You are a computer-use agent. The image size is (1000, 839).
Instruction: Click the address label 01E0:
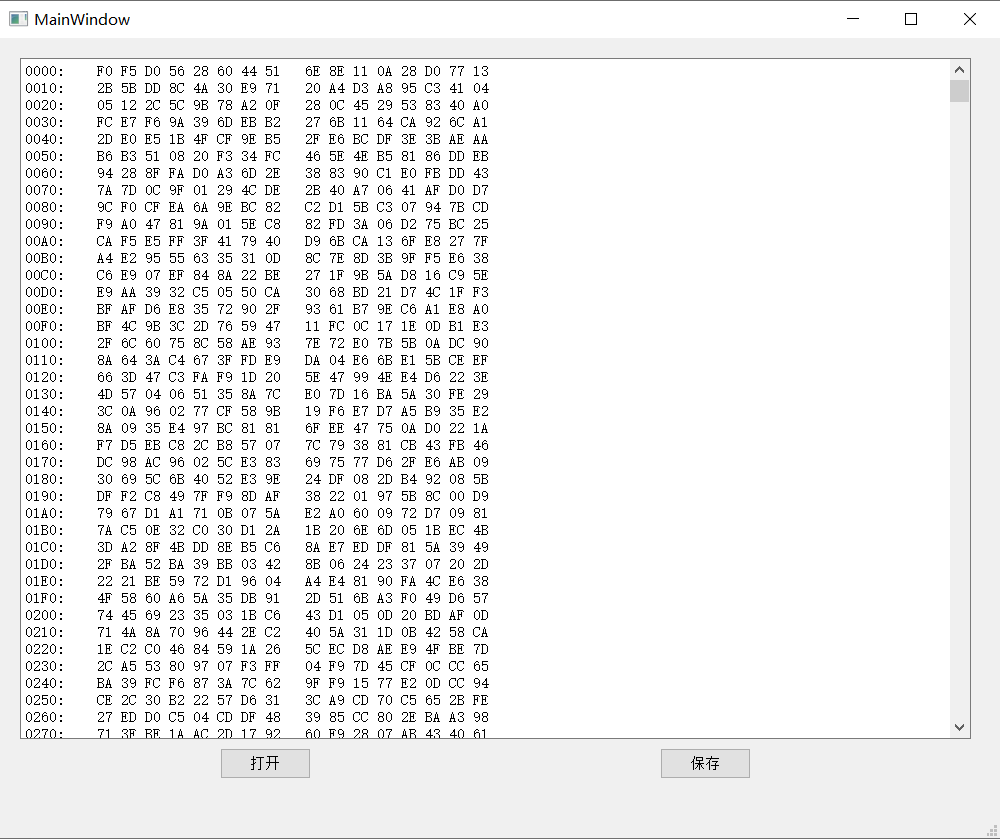tap(45, 581)
